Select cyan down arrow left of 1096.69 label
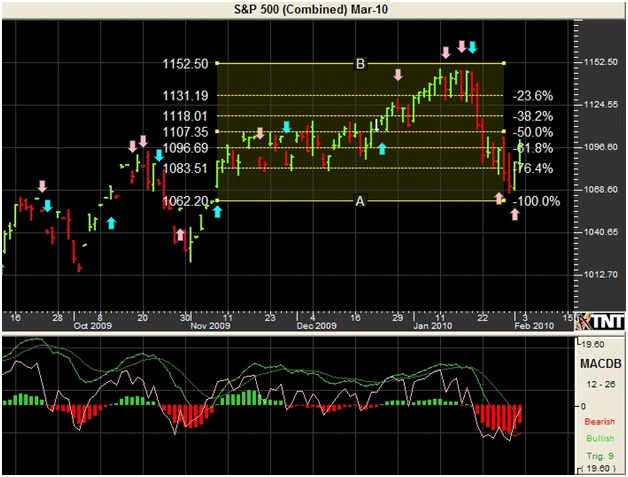Screen dimensions: 628x477 pyautogui.click(x=159, y=155)
